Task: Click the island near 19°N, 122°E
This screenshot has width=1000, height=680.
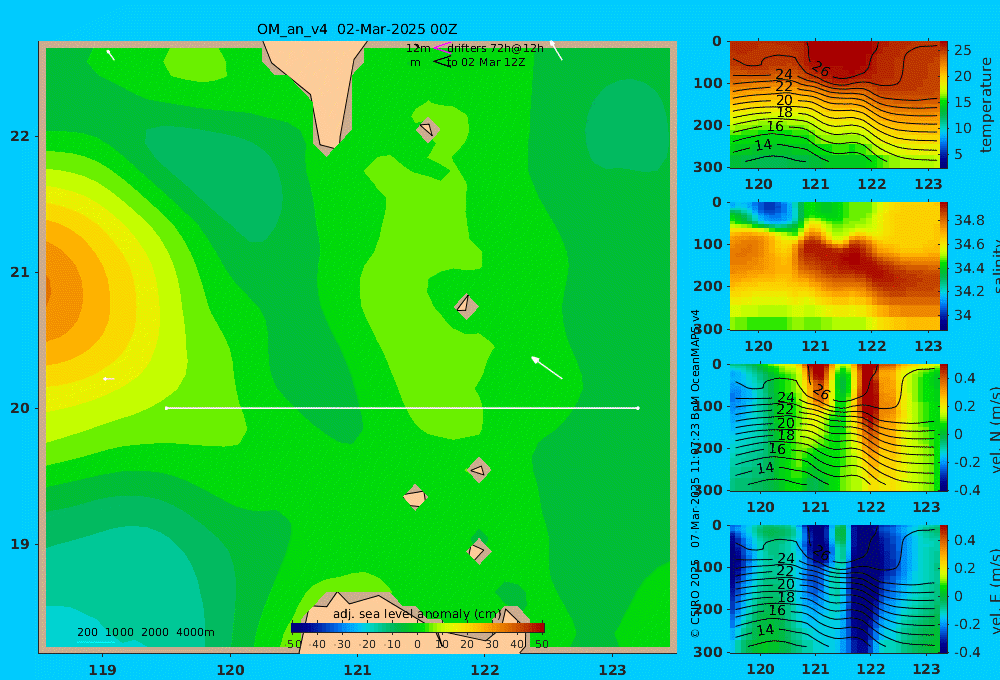Action: pyautogui.click(x=478, y=551)
